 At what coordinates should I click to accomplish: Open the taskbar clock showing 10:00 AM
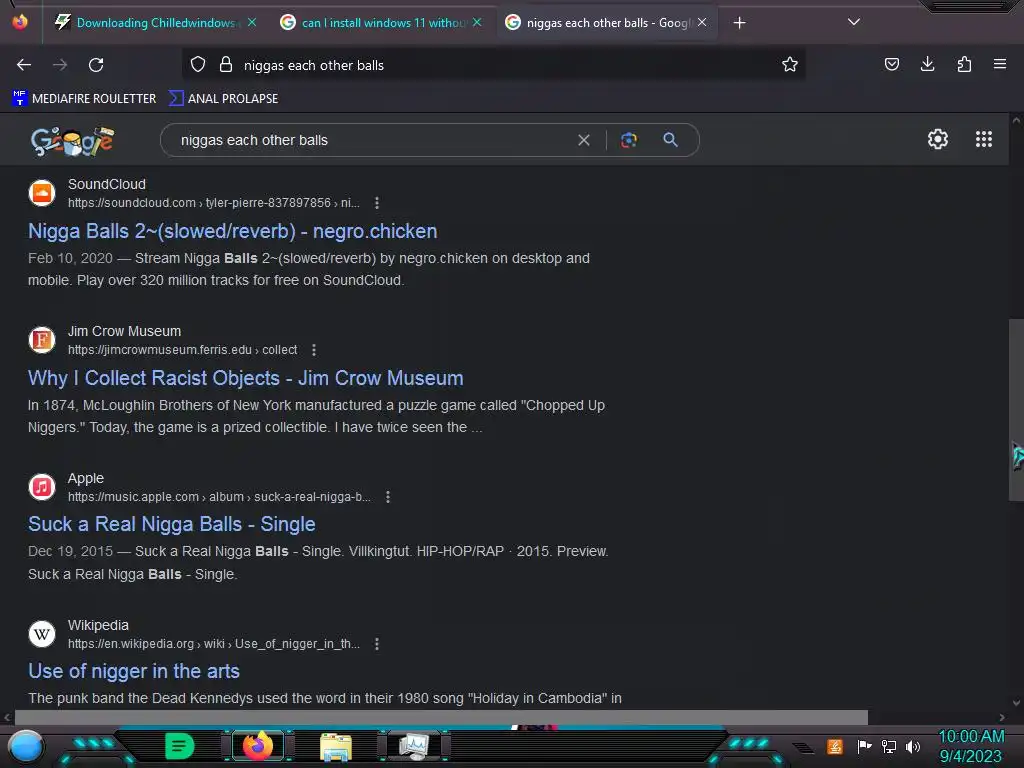(971, 746)
